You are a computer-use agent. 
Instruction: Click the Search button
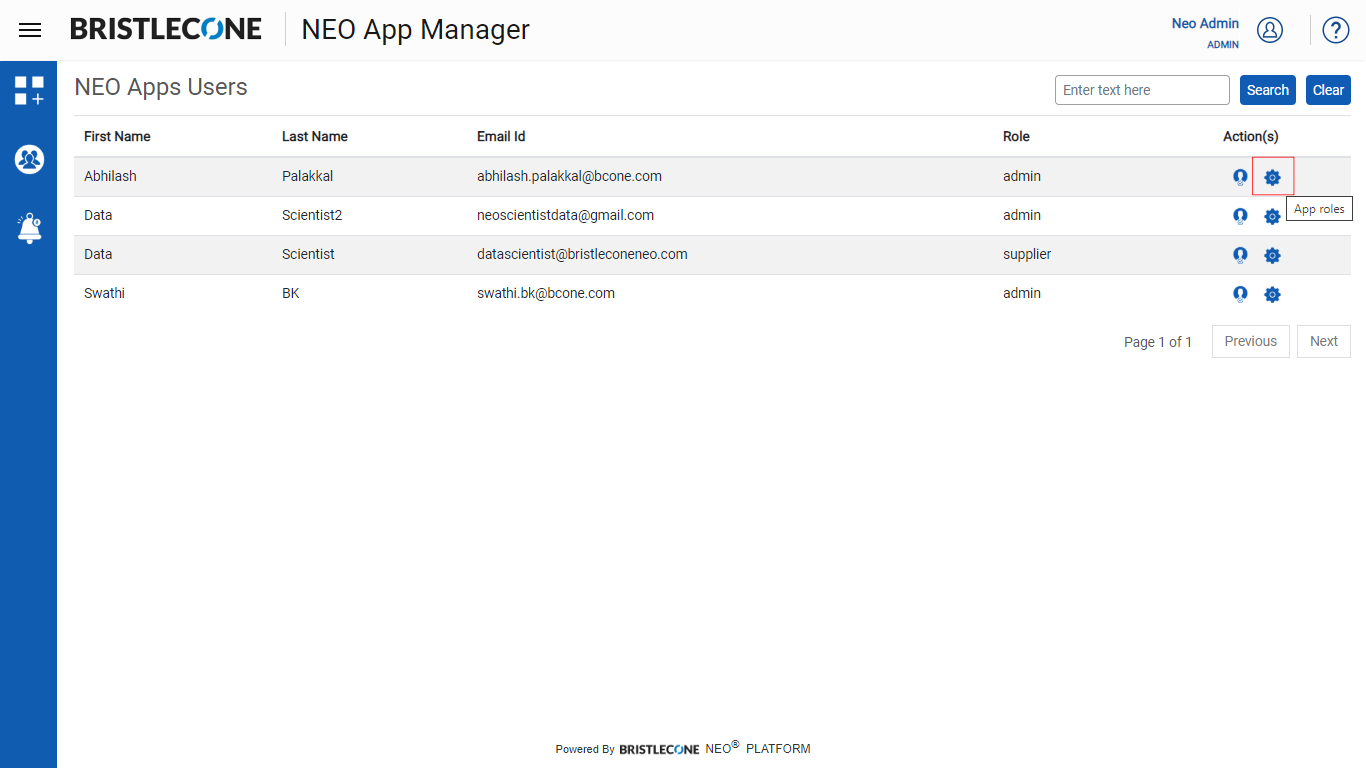point(1268,90)
